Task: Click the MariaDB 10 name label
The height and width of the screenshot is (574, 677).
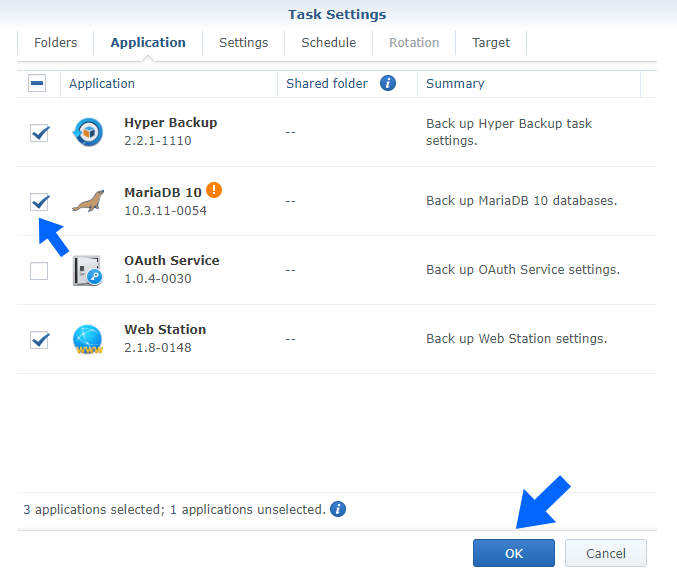Action: point(163,192)
